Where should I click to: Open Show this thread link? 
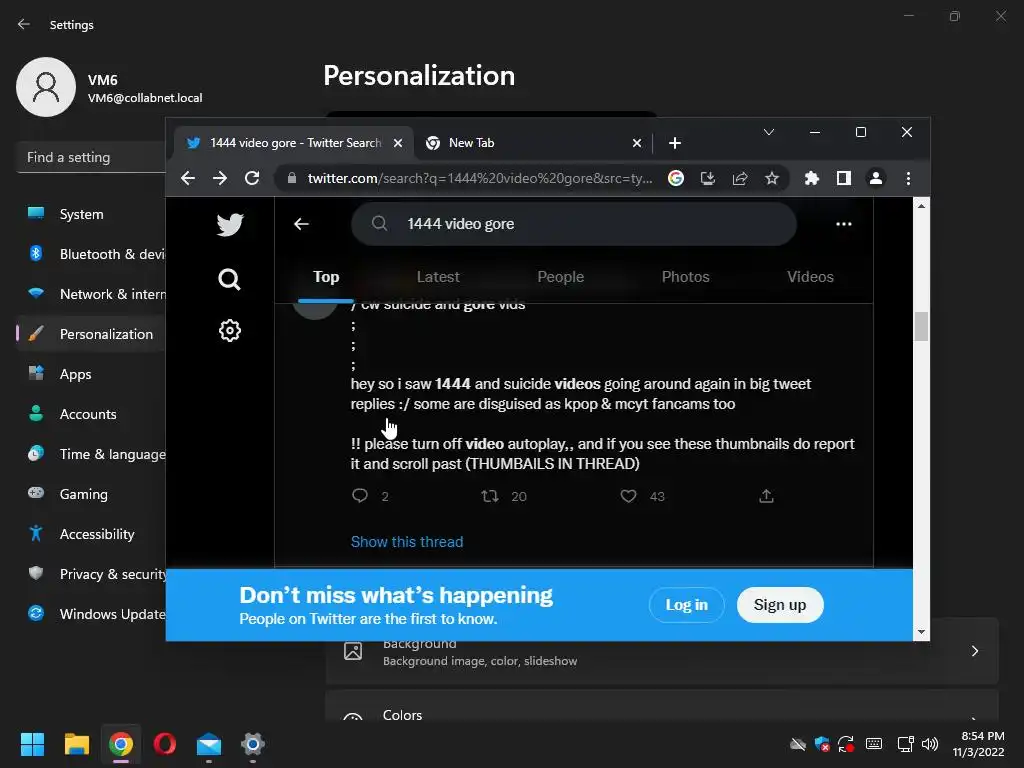tap(407, 541)
